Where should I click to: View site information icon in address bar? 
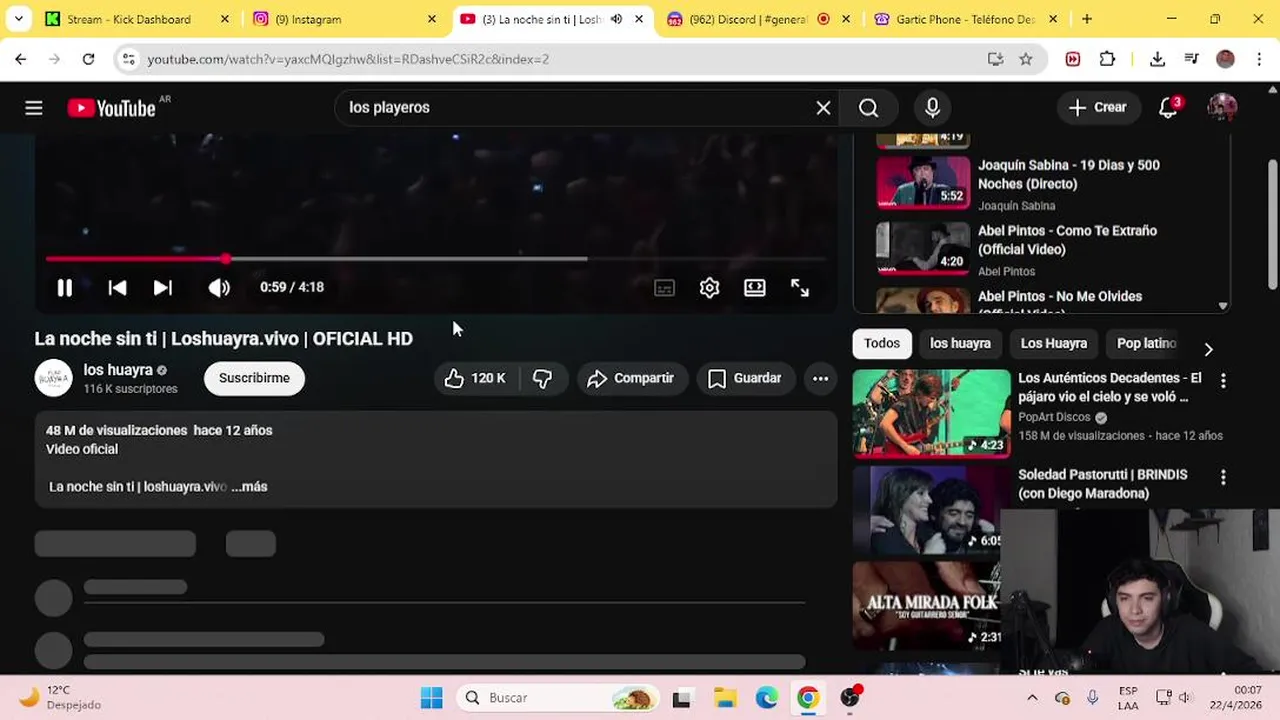[x=128, y=59]
